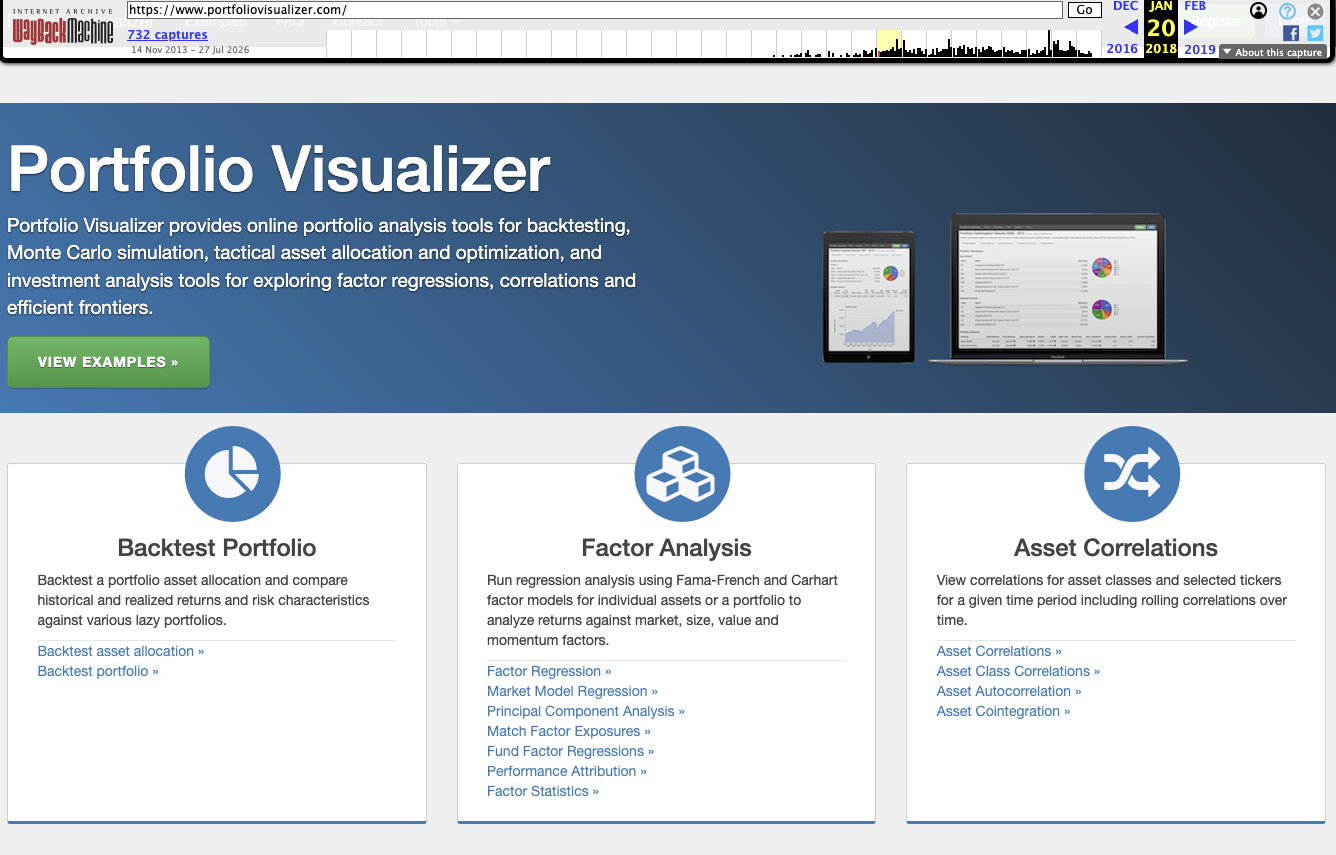
Task: Open the Asset Class Correlations link
Action: (x=1018, y=671)
